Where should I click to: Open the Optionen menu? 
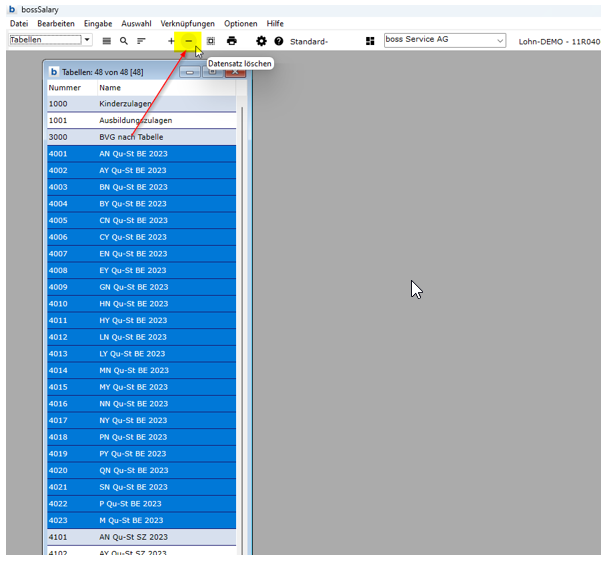click(240, 23)
